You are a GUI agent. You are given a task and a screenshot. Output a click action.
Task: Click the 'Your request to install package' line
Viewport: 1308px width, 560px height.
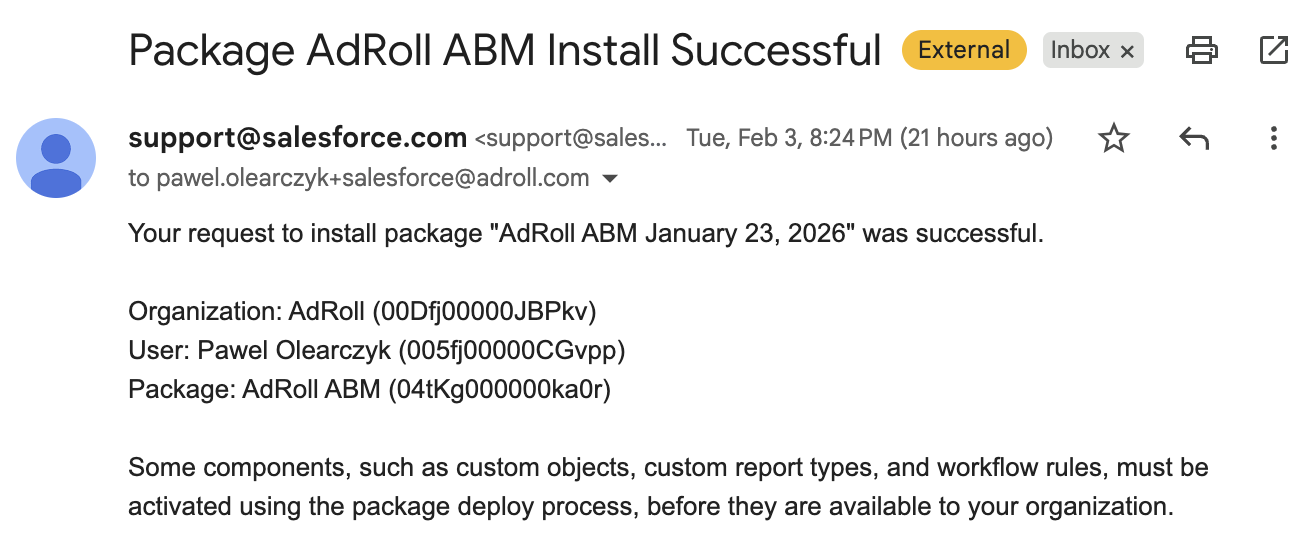[x=586, y=234]
